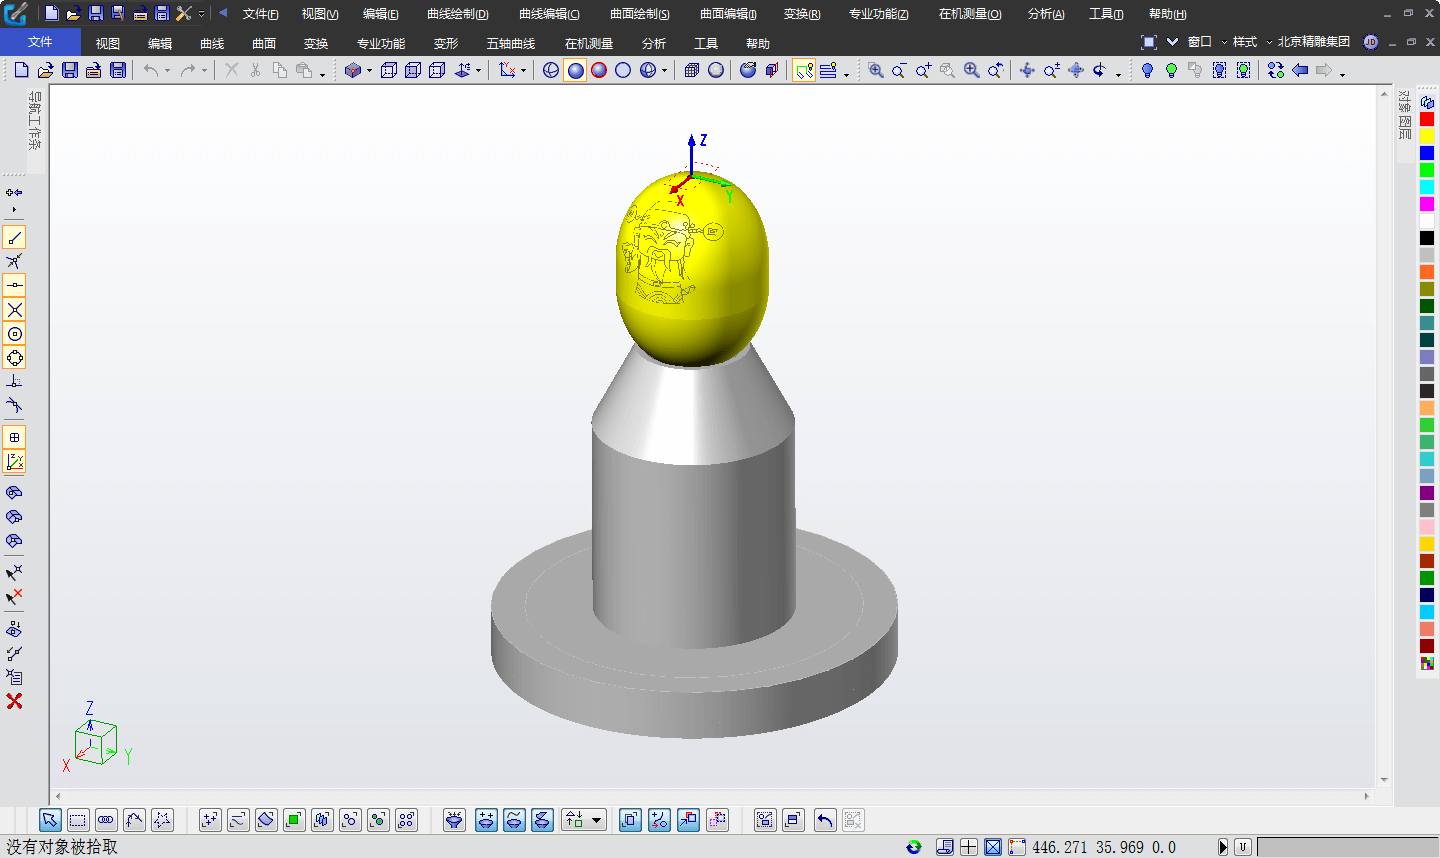Open the 帮助(H) menu
The height and width of the screenshot is (858, 1440).
pos(1167,14)
